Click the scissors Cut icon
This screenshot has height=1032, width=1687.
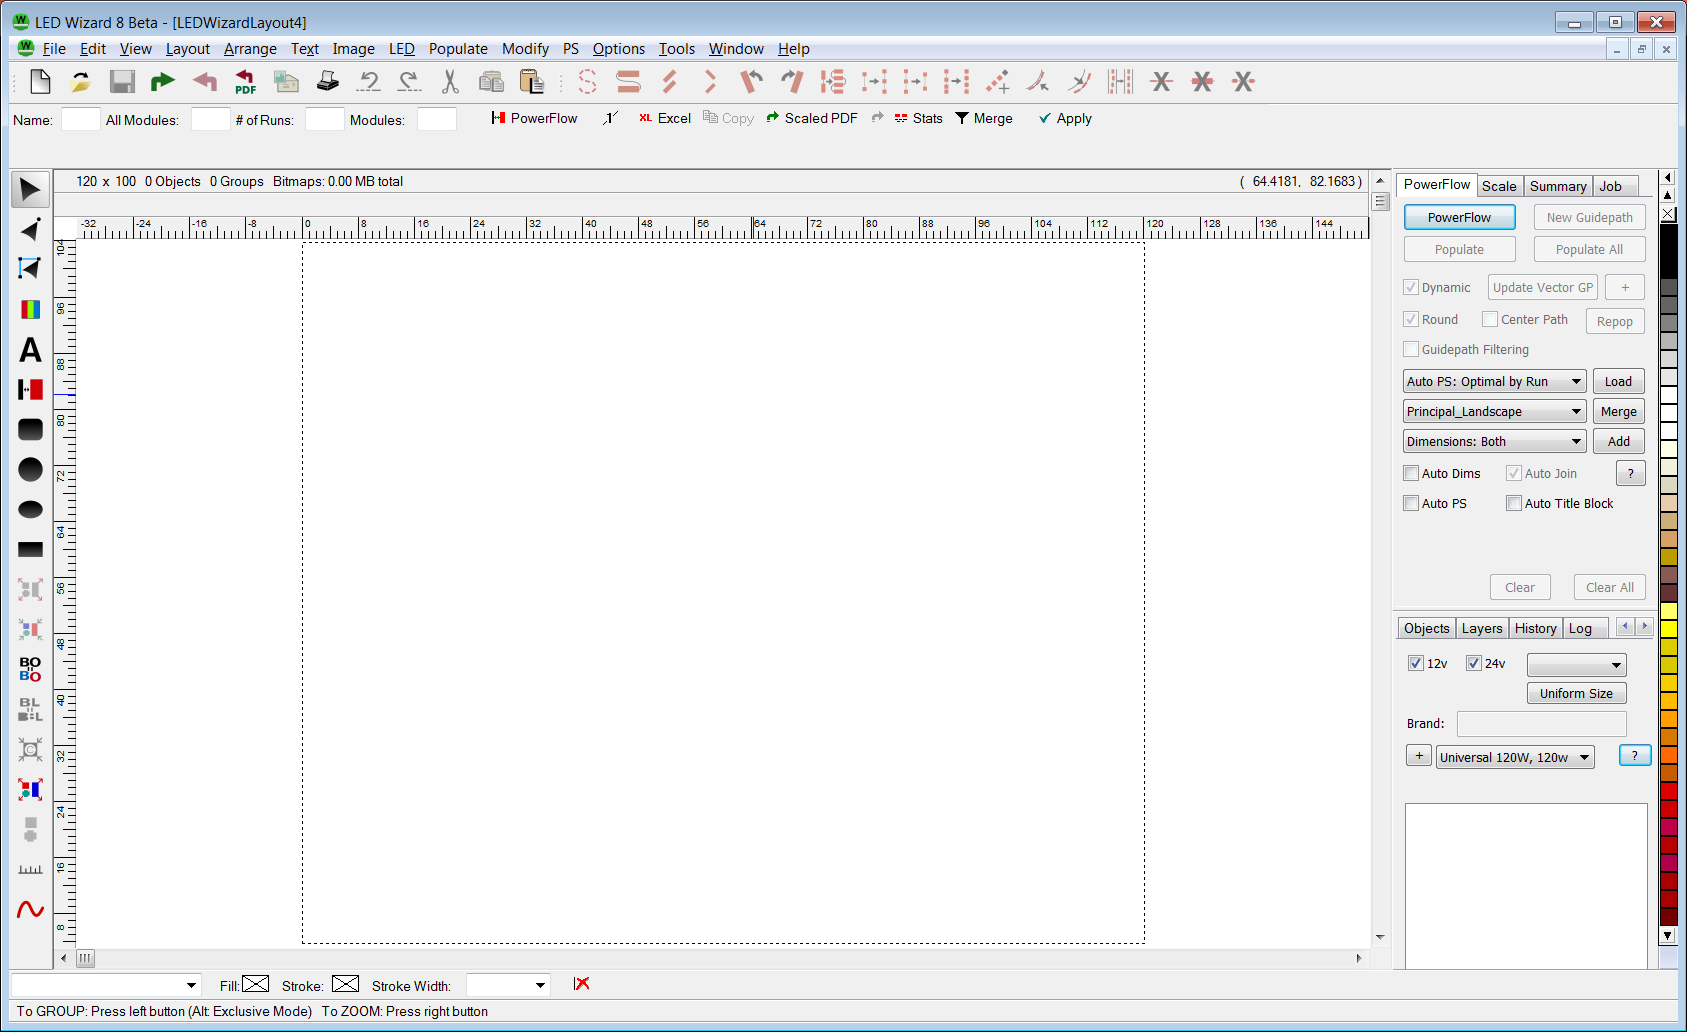[x=450, y=82]
